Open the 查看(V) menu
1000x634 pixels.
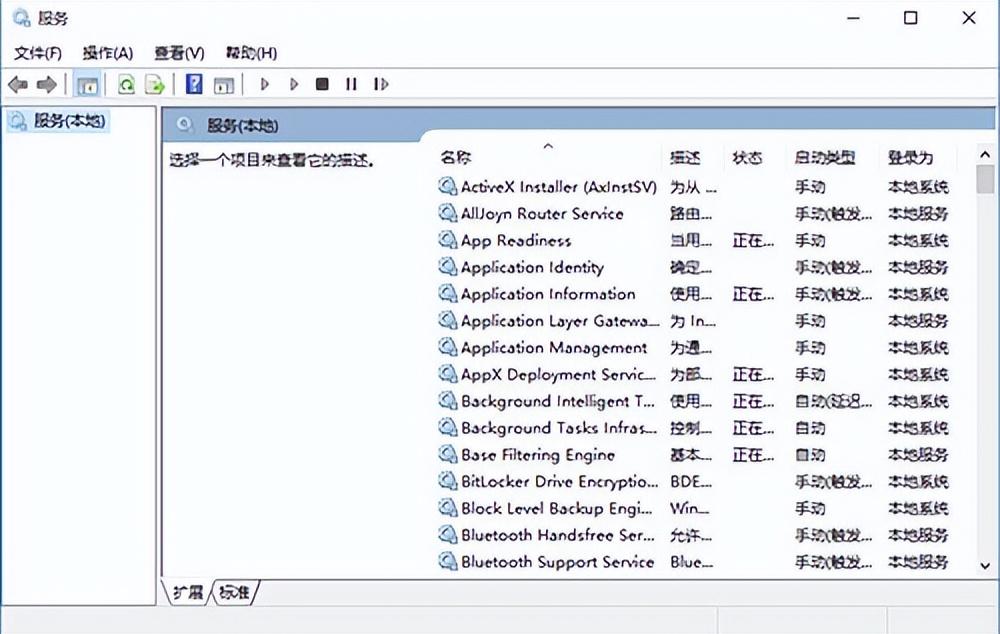pyautogui.click(x=179, y=53)
